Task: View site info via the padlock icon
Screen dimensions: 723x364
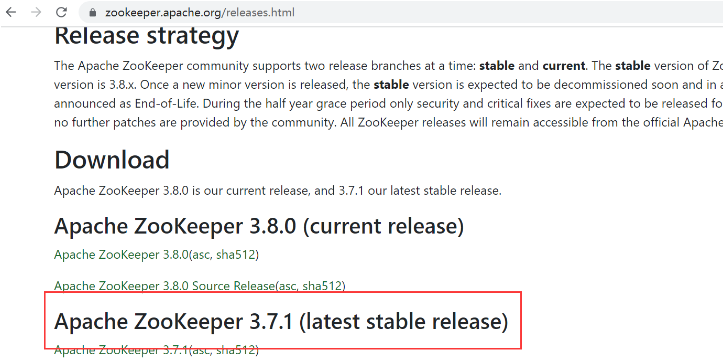Action: click(92, 12)
